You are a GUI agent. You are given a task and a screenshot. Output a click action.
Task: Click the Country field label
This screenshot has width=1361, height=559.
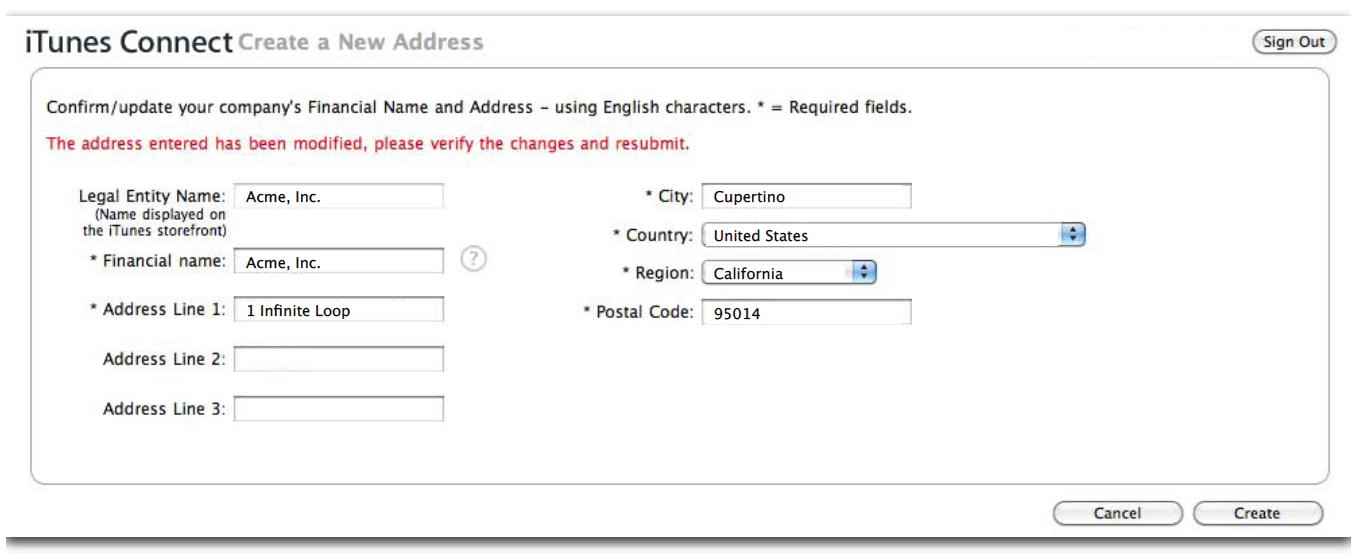tap(653, 235)
